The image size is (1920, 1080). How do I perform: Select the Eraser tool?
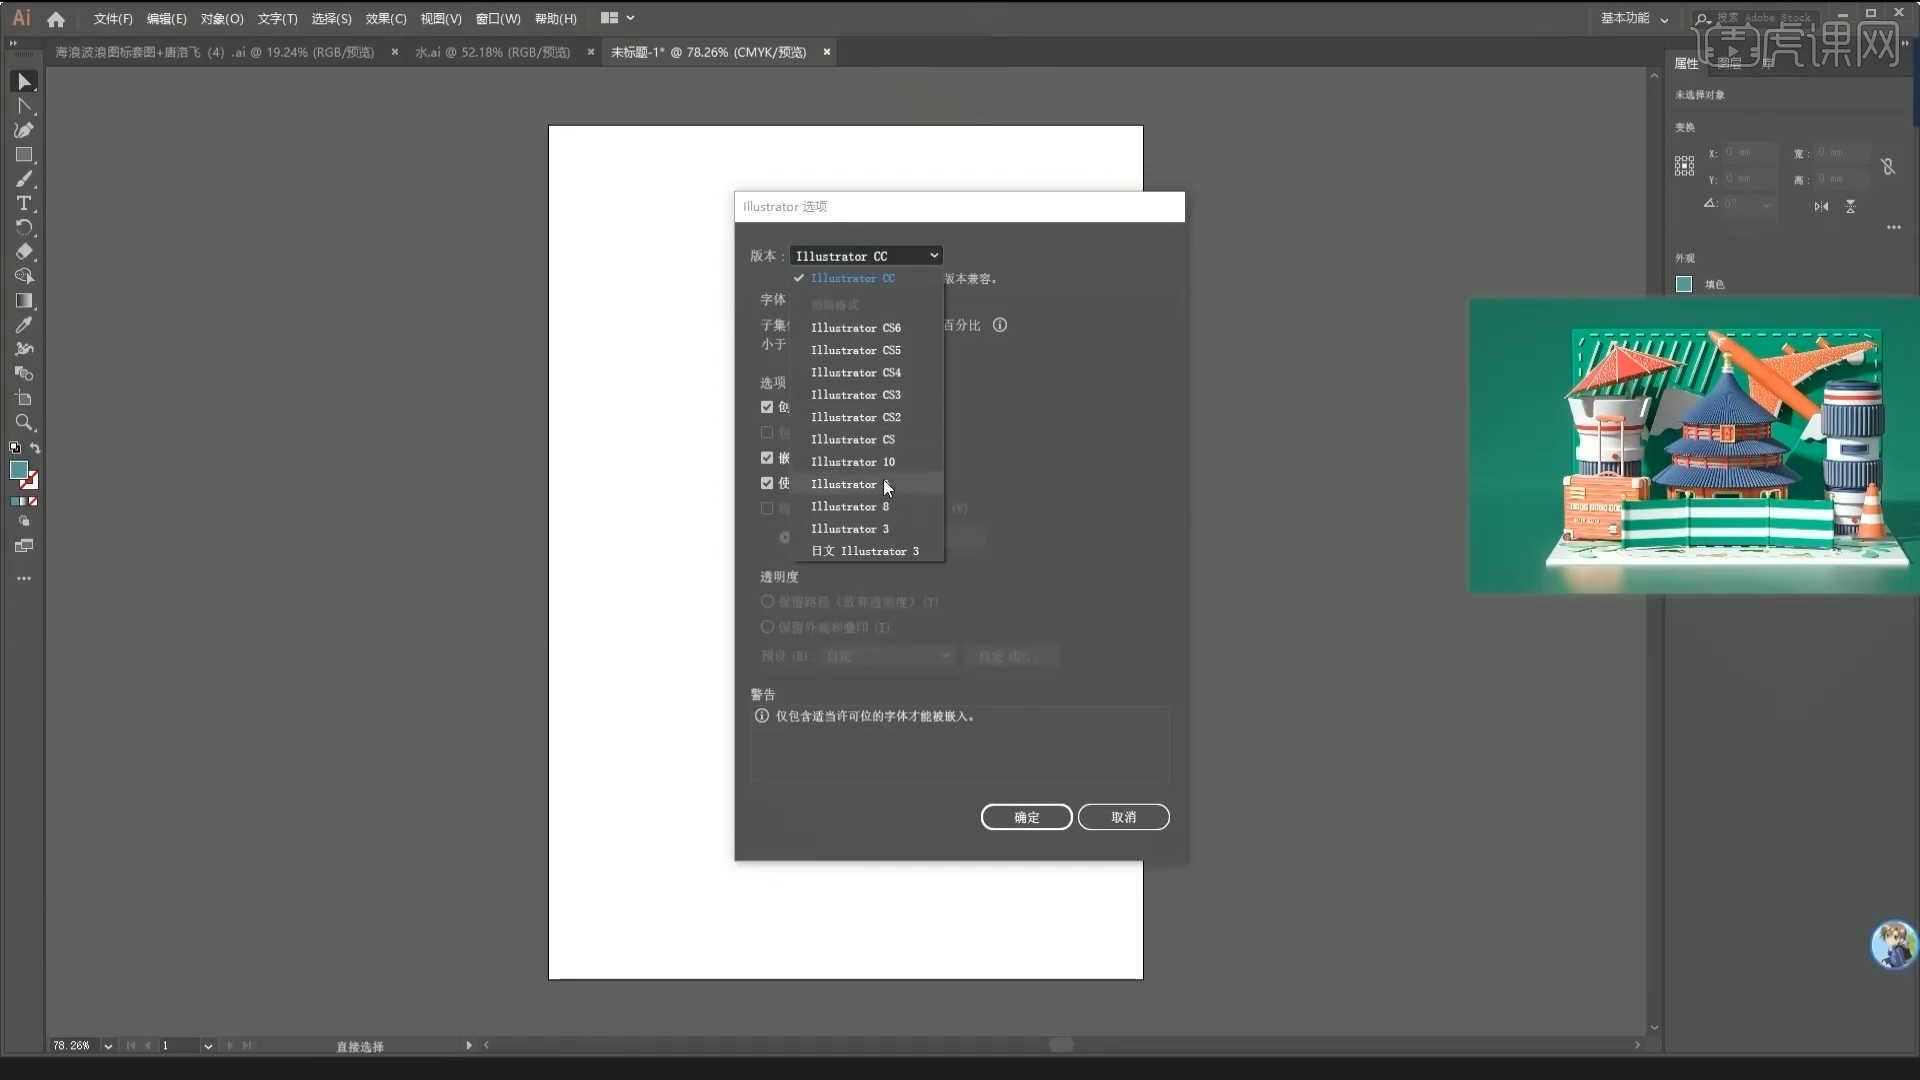pos(24,252)
